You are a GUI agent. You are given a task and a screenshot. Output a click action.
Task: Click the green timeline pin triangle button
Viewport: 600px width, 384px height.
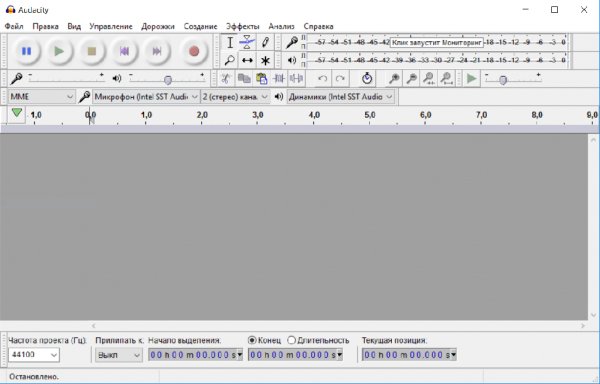(16, 113)
